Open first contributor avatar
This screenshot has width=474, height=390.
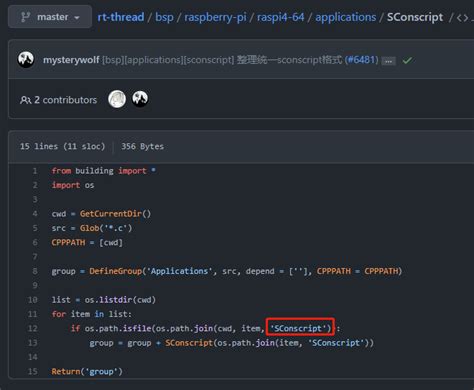[117, 99]
